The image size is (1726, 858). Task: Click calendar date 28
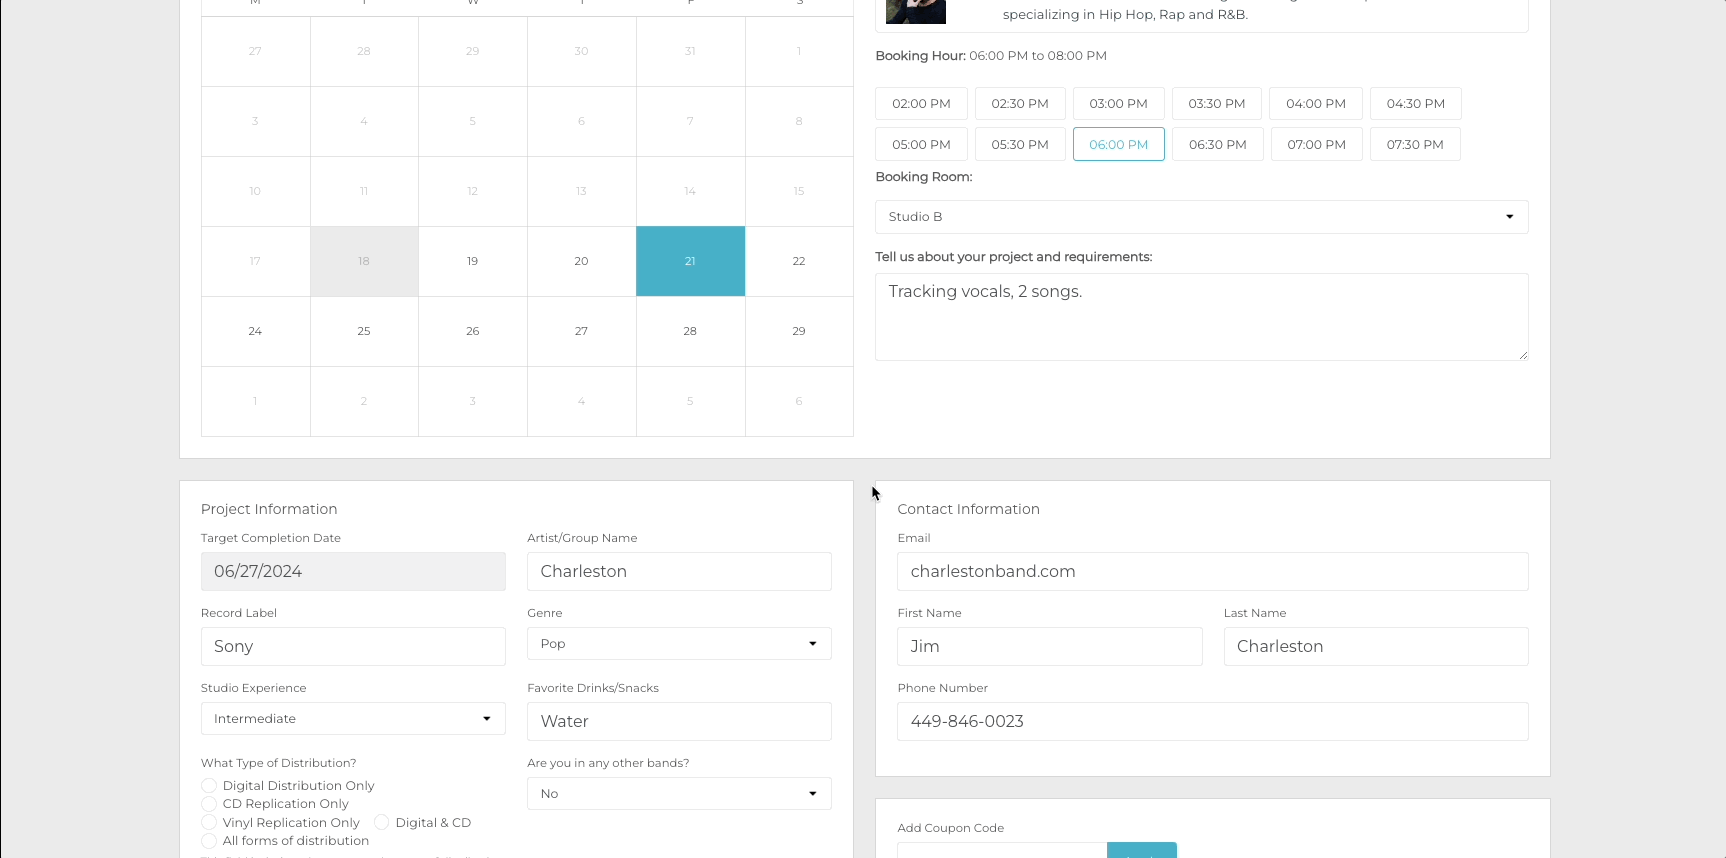coord(690,332)
